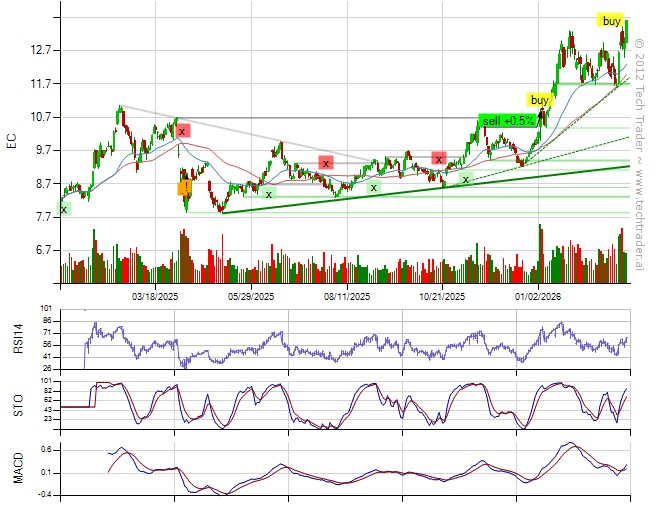Select the green x marker just after 05/29/2025
The height and width of the screenshot is (514, 657).
click(269, 194)
